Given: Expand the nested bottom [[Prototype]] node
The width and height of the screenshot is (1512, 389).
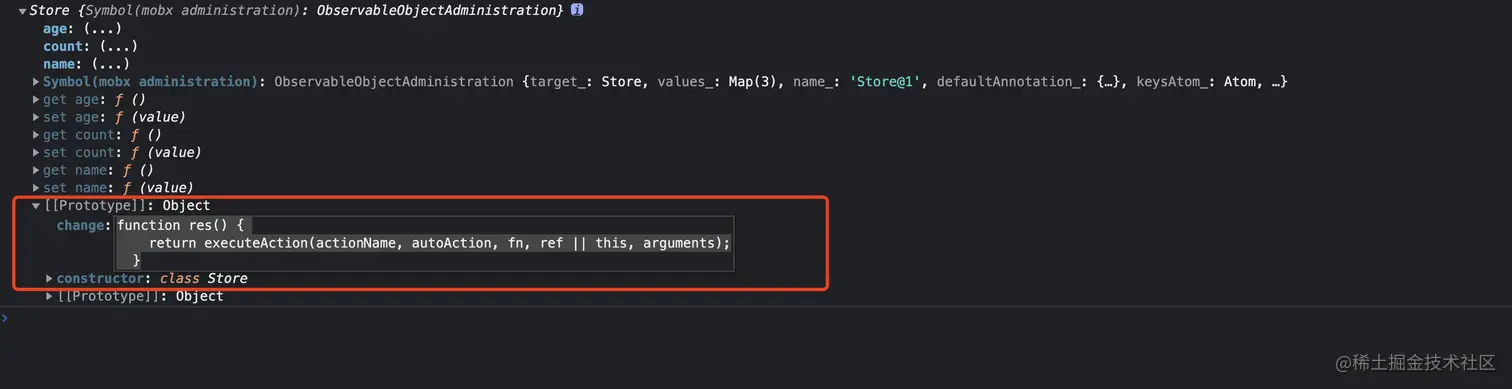Looking at the screenshot, I should click(49, 296).
